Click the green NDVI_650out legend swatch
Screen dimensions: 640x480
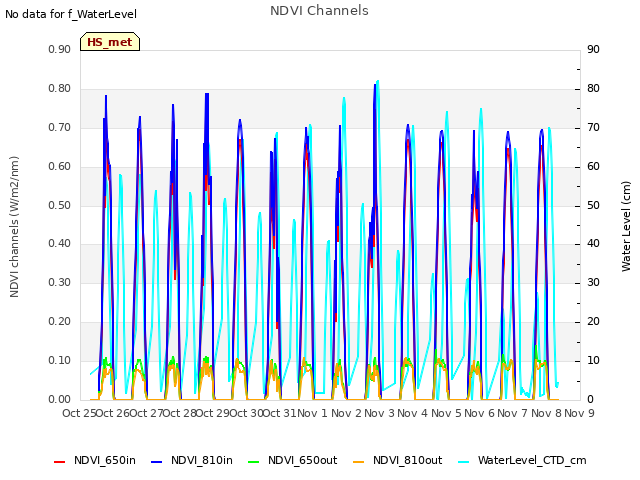tap(254, 462)
